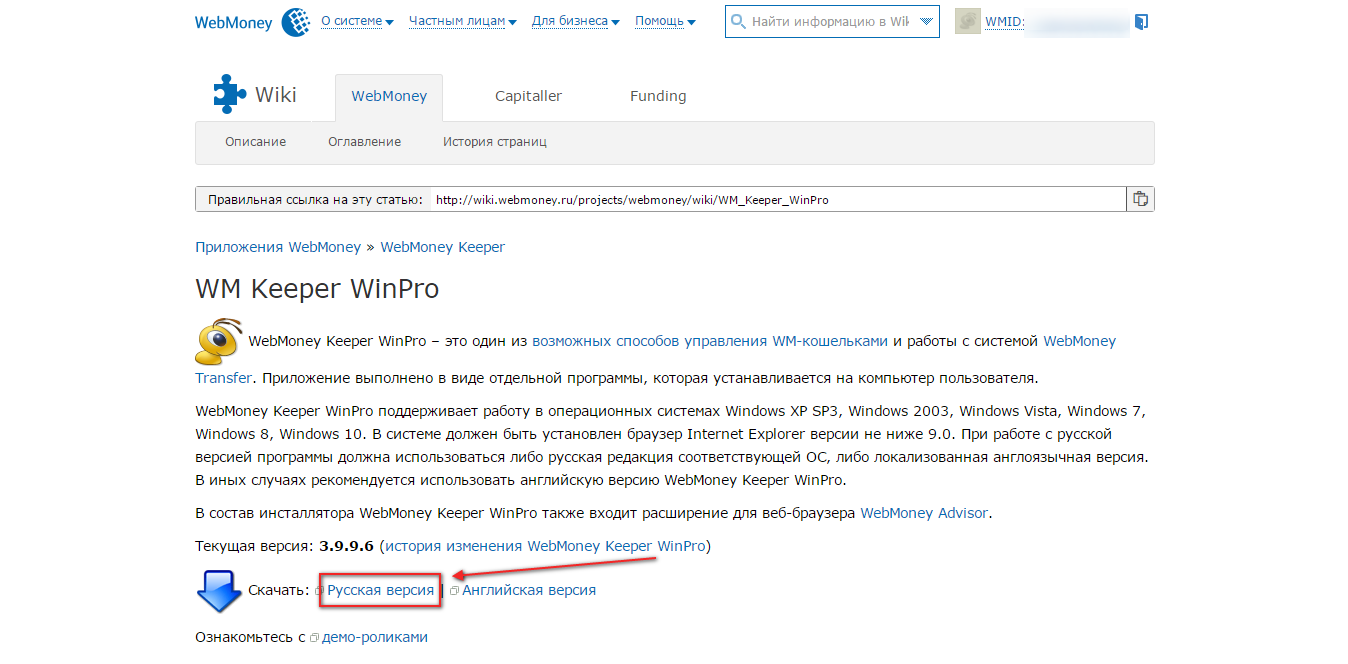Download 'Русская версия'
The image size is (1348, 664).
[380, 590]
